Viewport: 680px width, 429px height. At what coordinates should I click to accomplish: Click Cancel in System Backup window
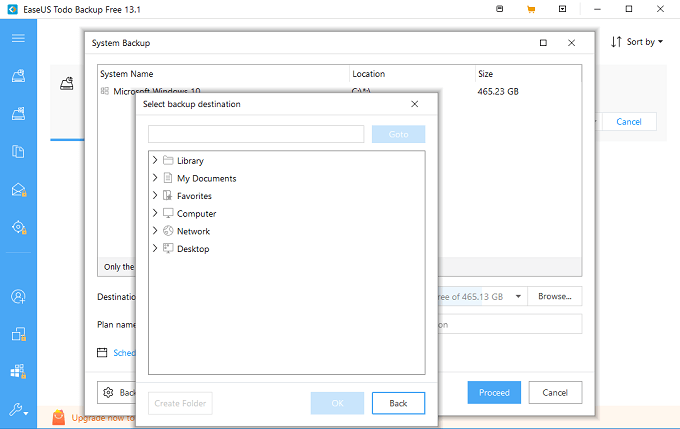[555, 393]
